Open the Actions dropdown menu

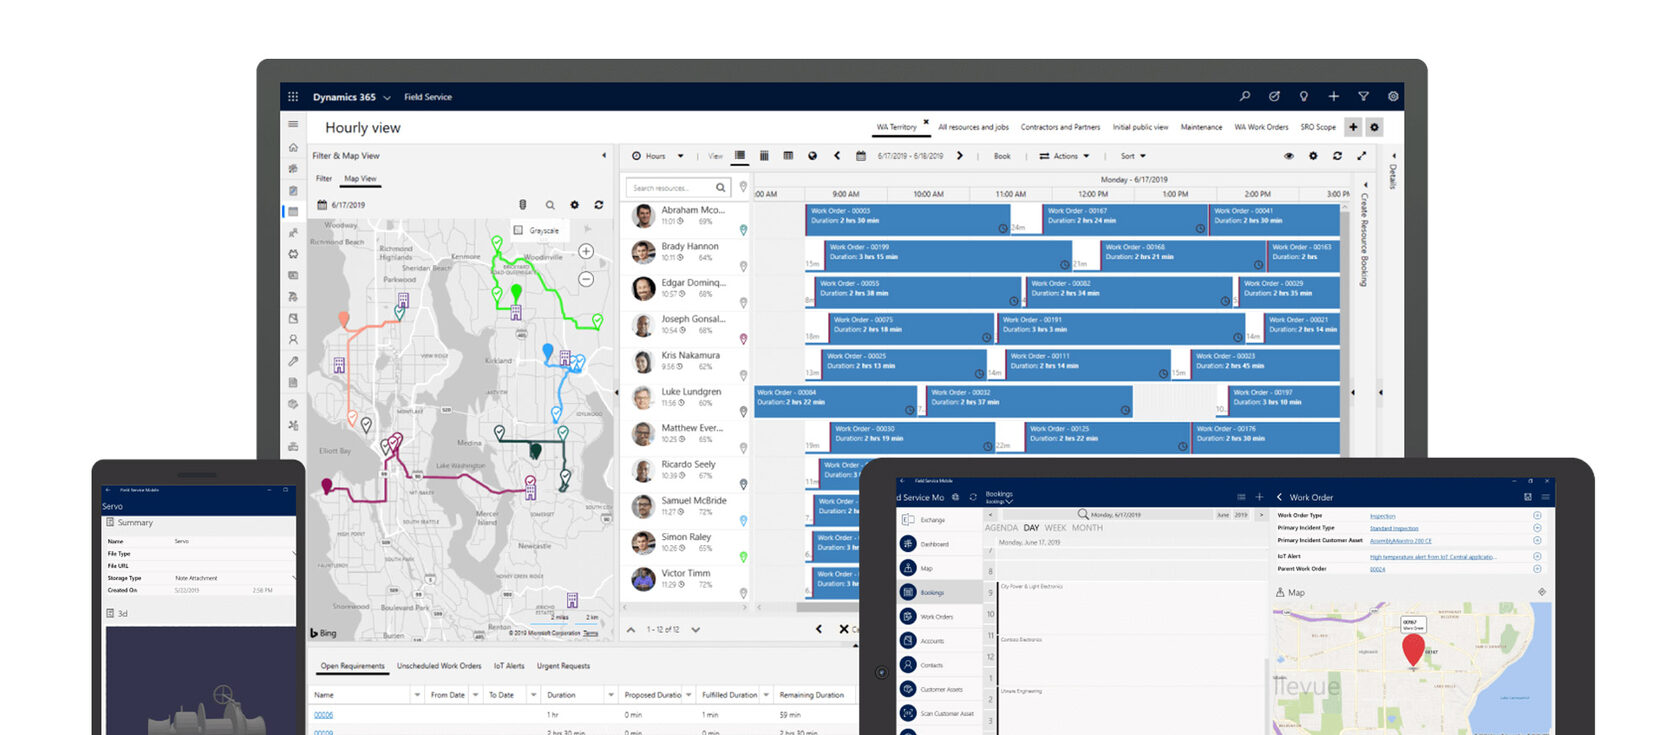point(1064,156)
